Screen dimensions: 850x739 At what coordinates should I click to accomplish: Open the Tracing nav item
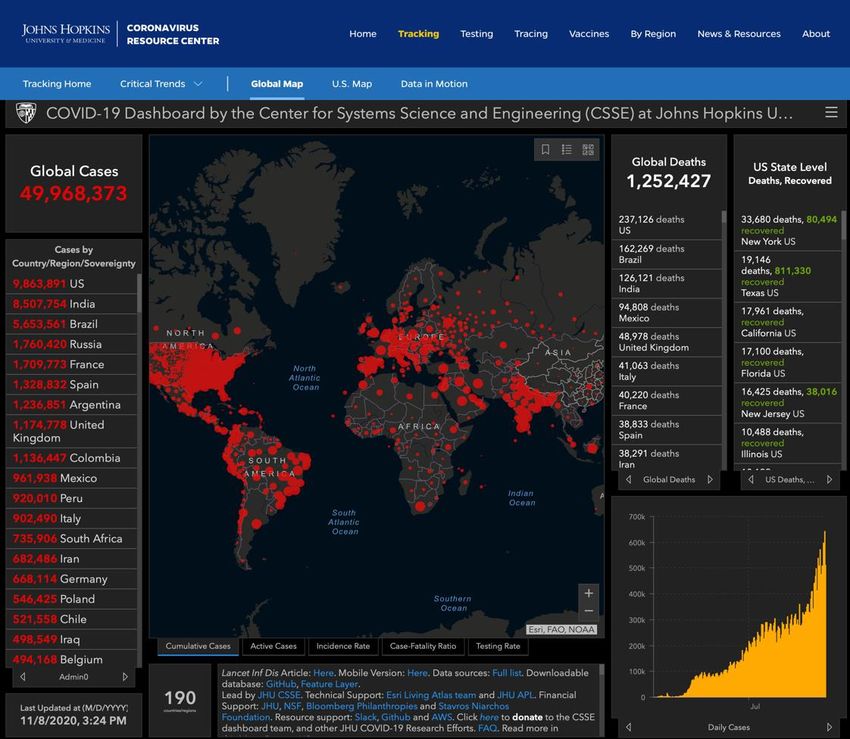tap(531, 34)
